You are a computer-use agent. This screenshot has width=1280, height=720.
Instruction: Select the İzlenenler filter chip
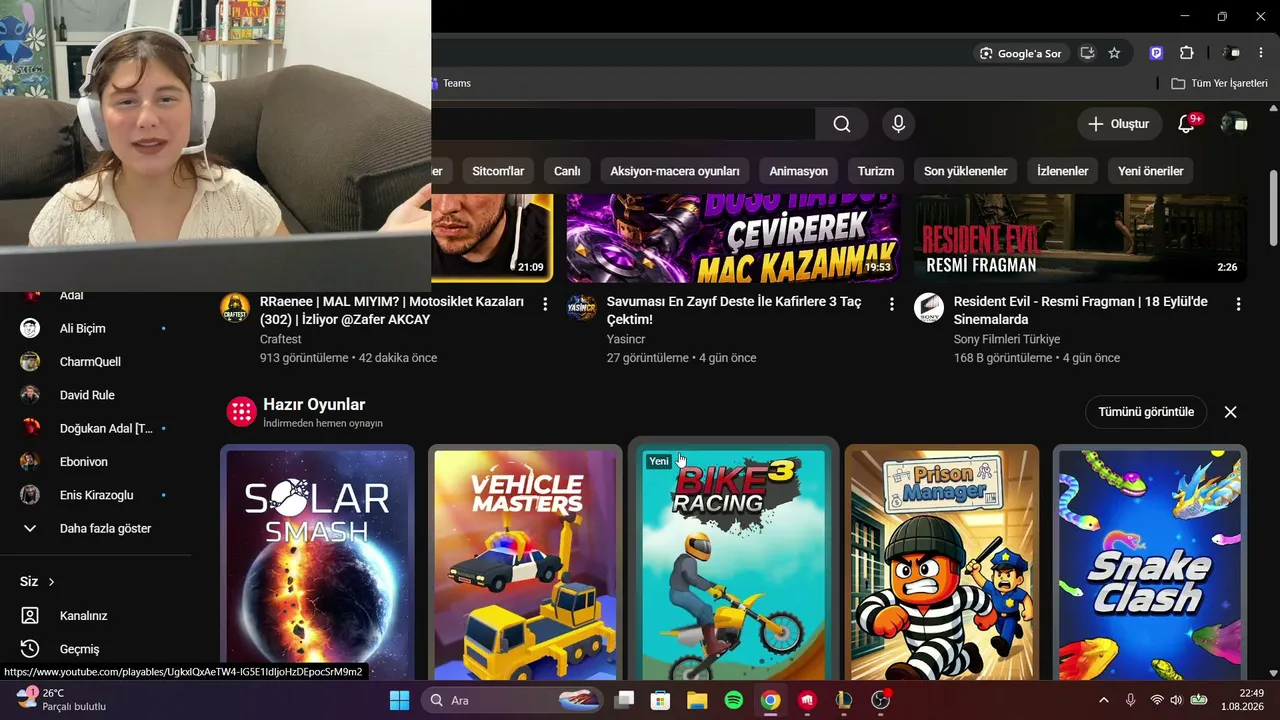coord(1062,171)
